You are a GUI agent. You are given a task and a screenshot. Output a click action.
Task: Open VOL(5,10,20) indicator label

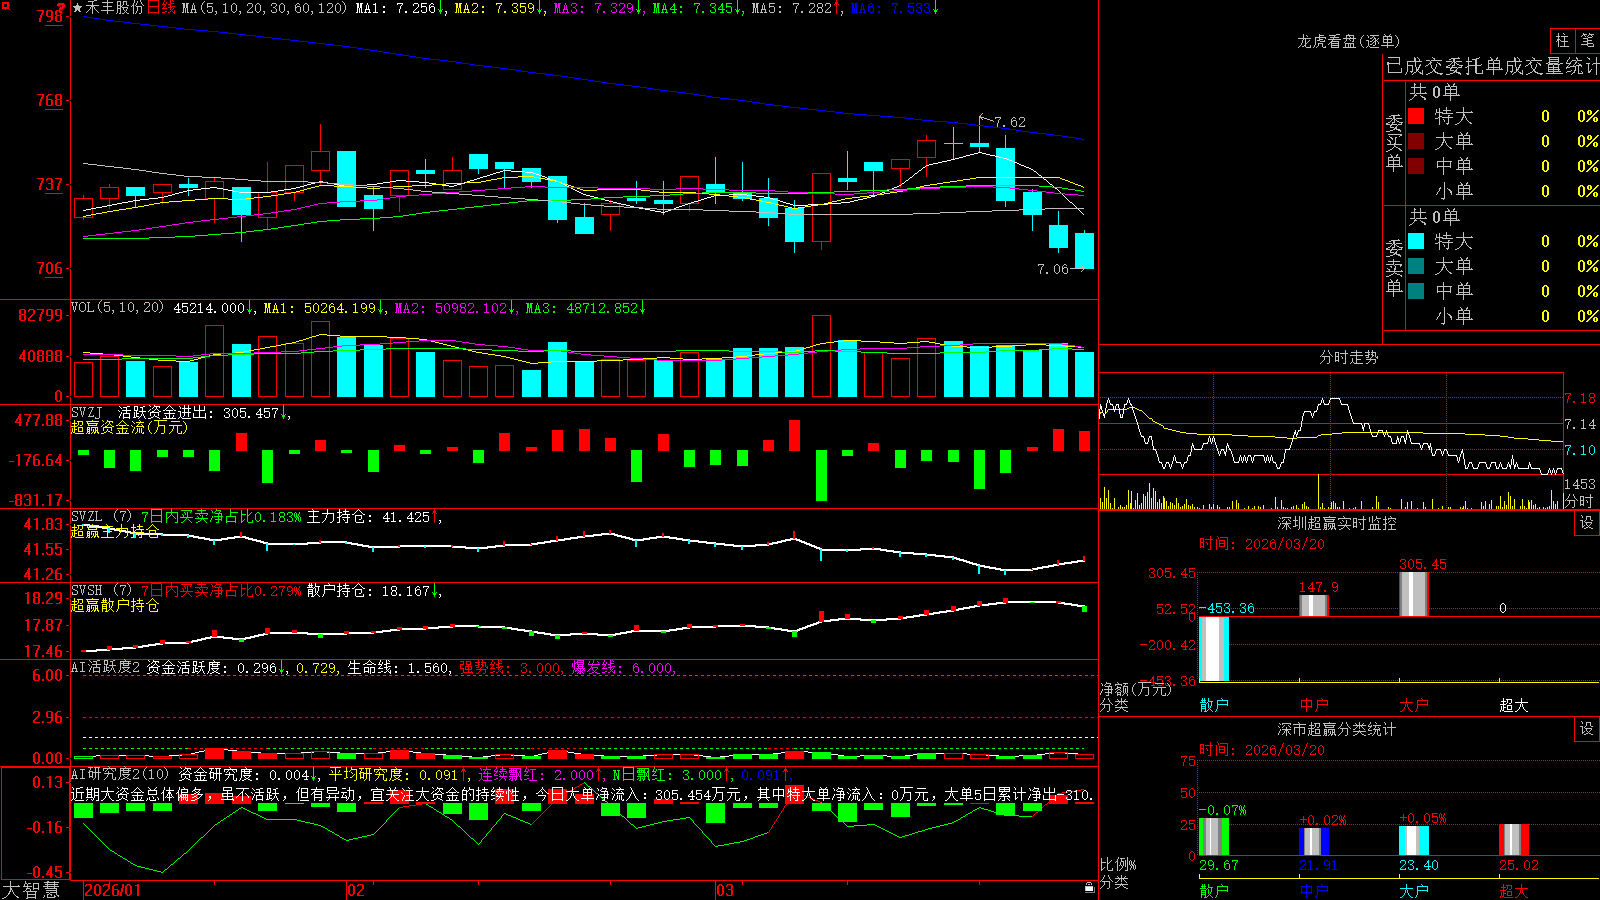tap(117, 308)
